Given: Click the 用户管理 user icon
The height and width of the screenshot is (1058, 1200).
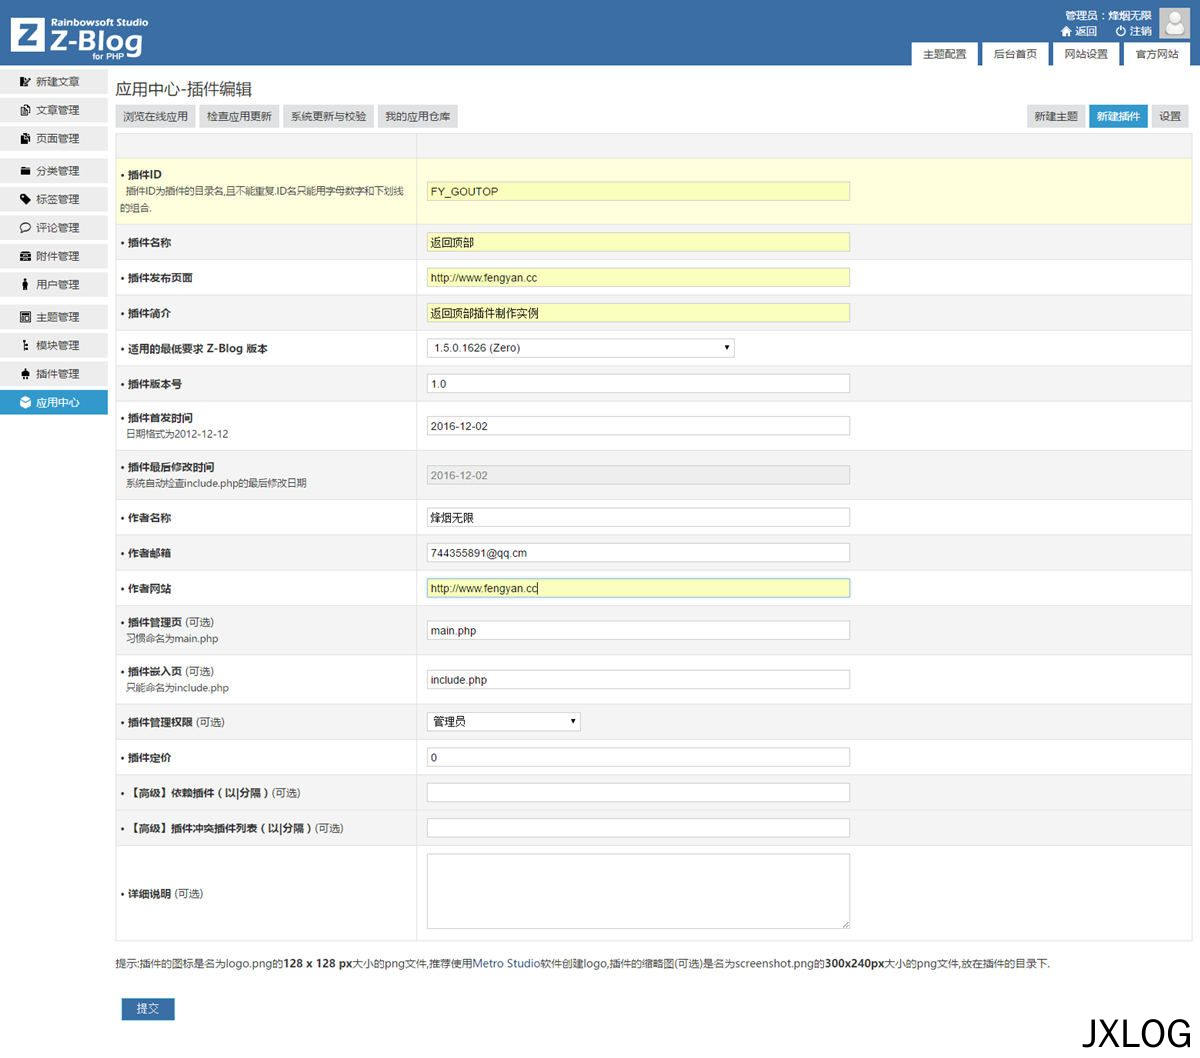Looking at the screenshot, I should (x=25, y=285).
